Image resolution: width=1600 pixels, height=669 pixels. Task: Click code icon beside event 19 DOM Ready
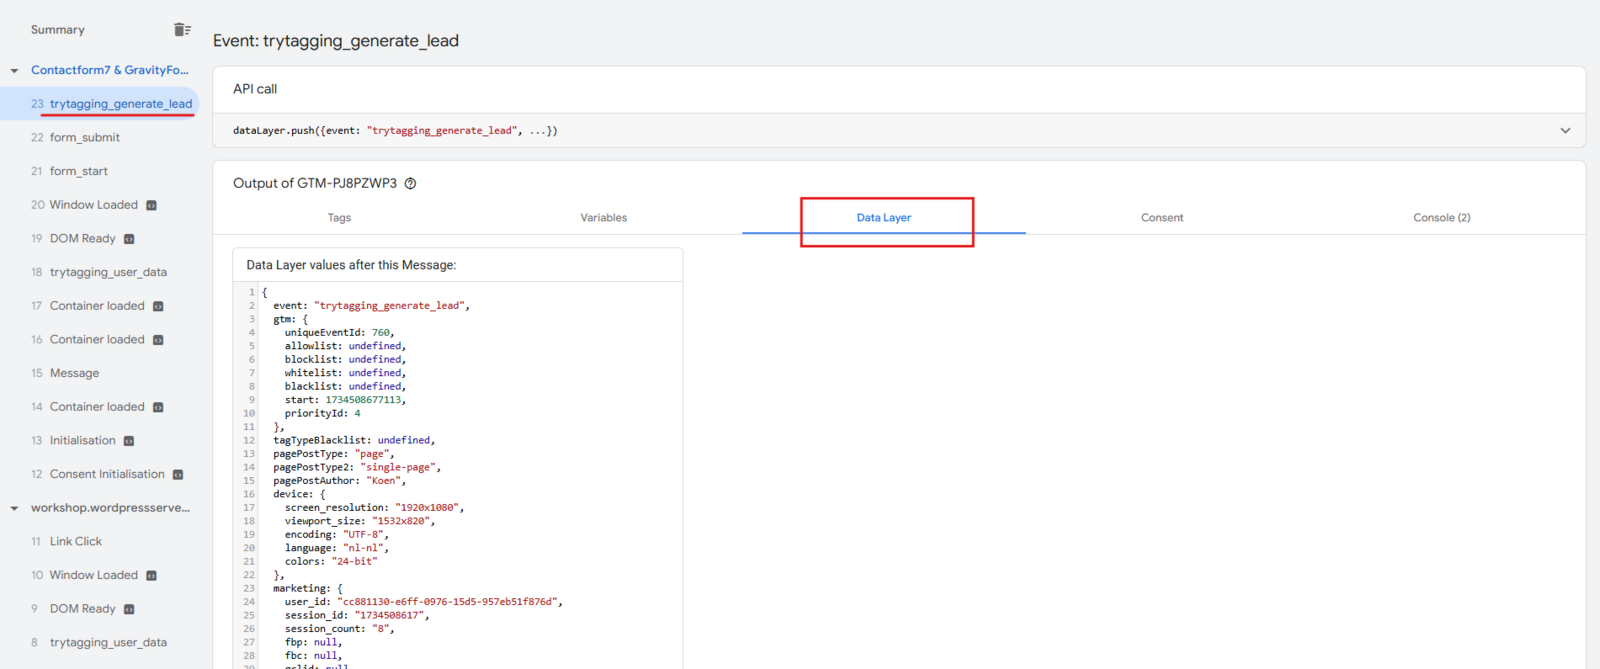(x=129, y=239)
